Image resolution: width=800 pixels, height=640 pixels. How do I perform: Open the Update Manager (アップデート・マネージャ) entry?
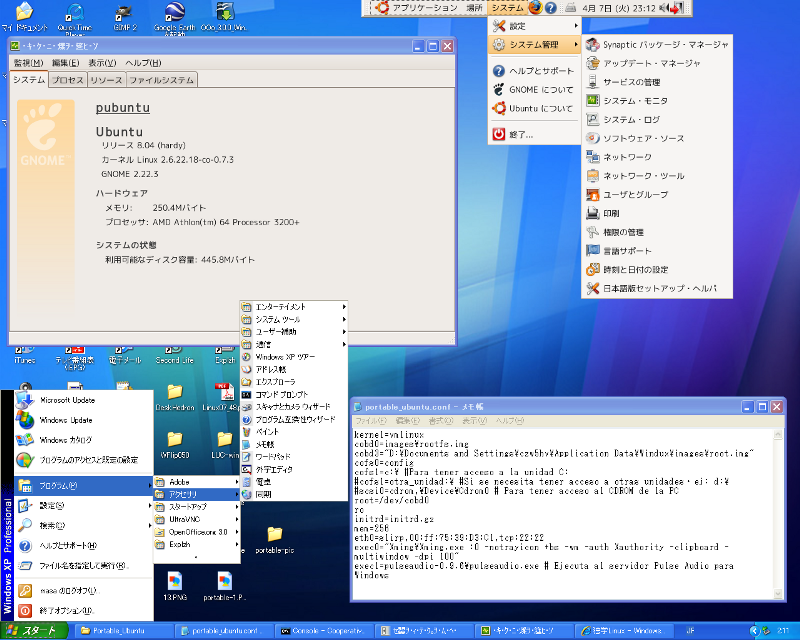pyautogui.click(x=657, y=64)
